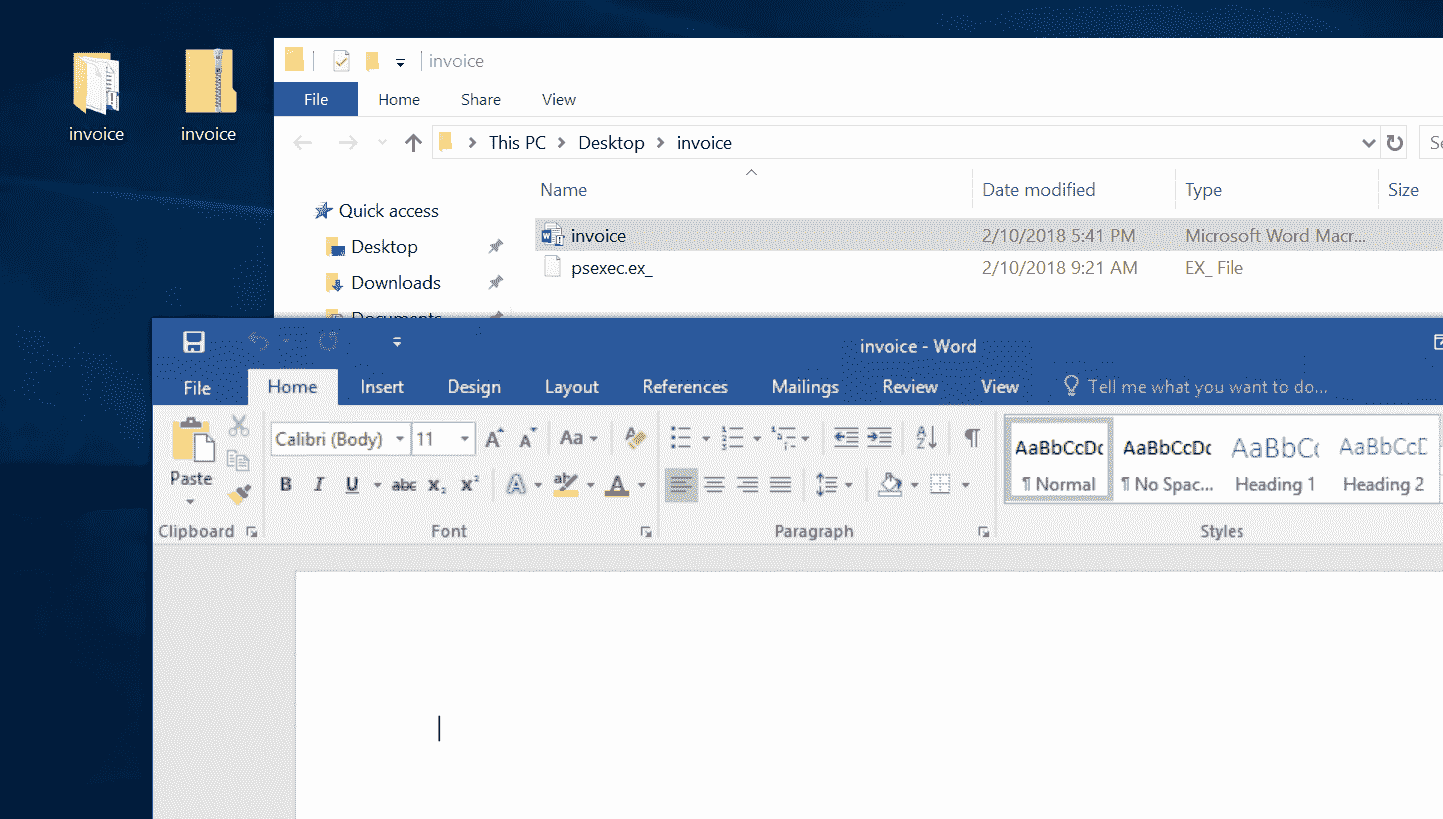Image resolution: width=1443 pixels, height=819 pixels.
Task: Clear all formatting eraser icon
Action: point(634,438)
